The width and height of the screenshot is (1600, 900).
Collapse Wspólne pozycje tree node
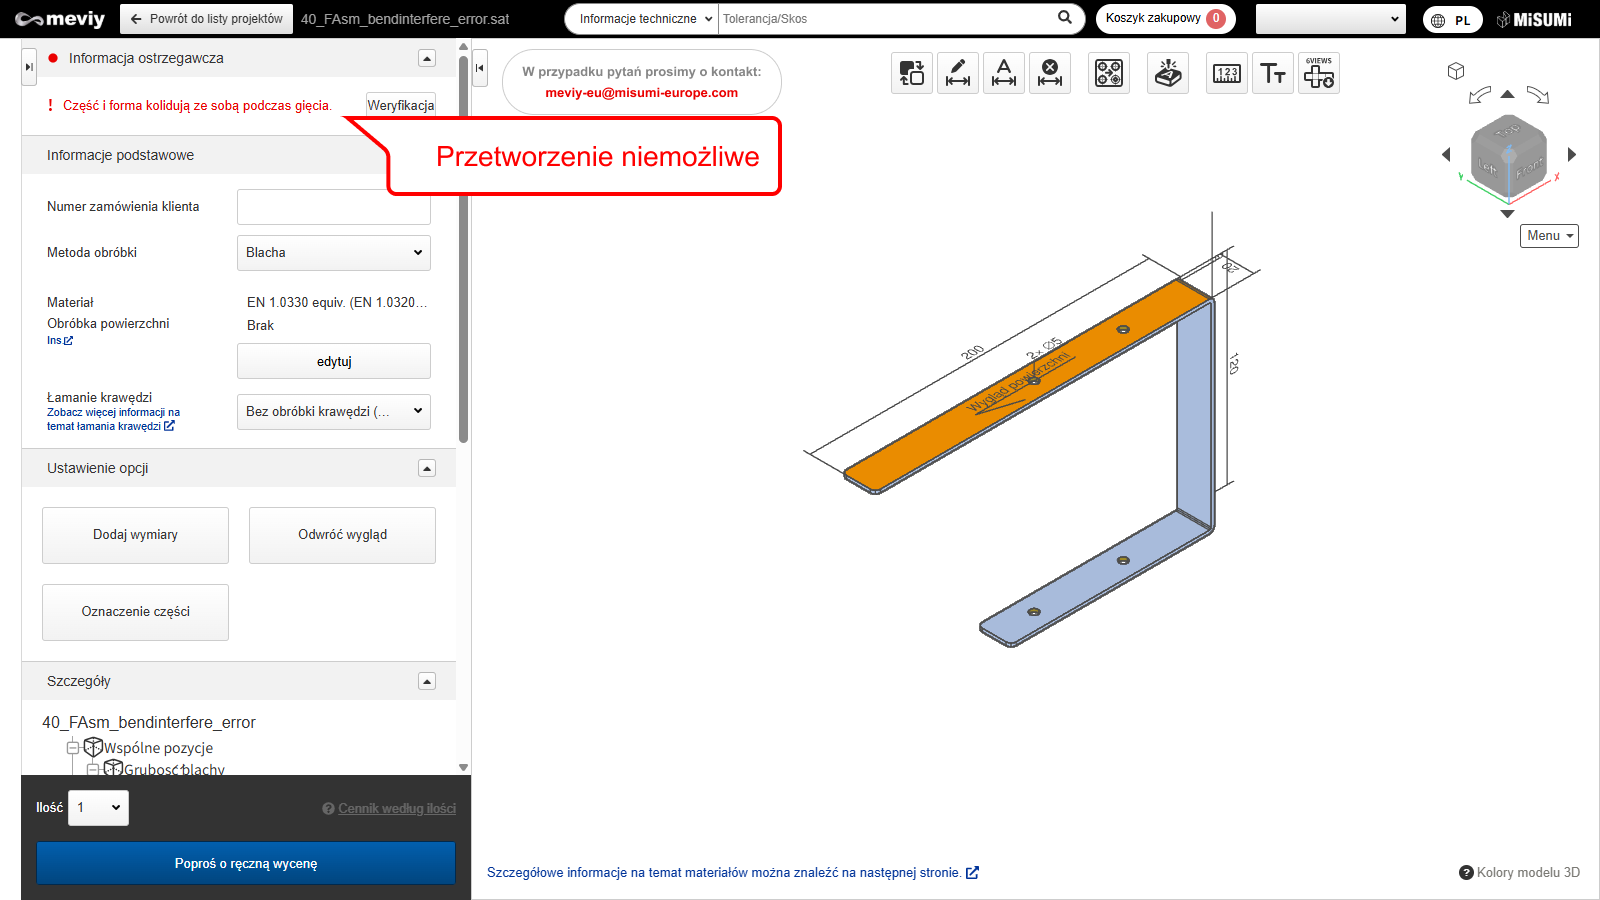click(73, 748)
